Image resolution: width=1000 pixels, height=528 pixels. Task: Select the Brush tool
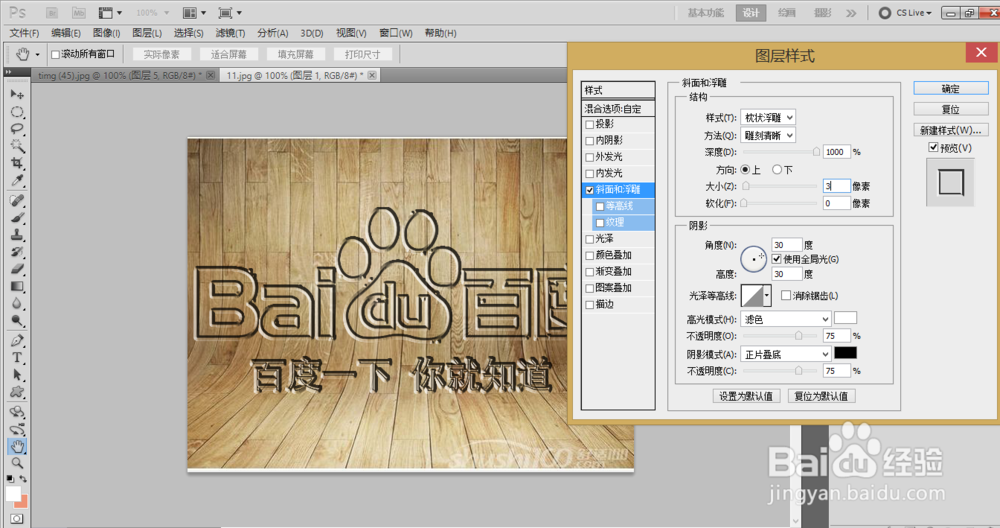[17, 218]
